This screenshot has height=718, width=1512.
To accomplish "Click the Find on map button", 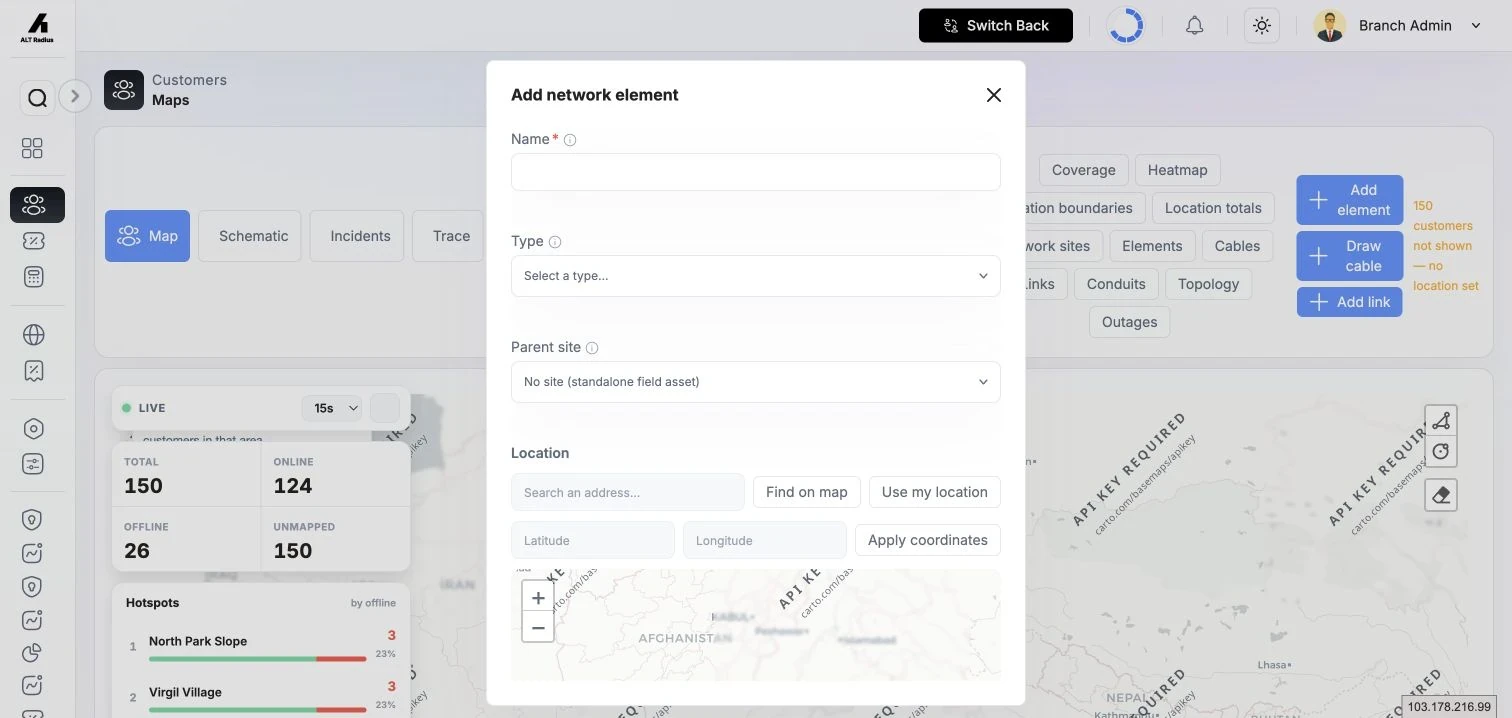I will pyautogui.click(x=806, y=492).
